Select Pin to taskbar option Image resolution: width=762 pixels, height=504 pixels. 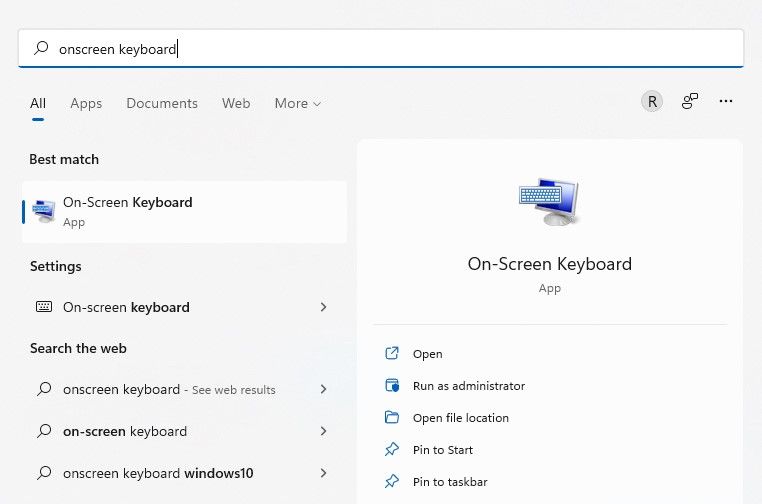450,482
